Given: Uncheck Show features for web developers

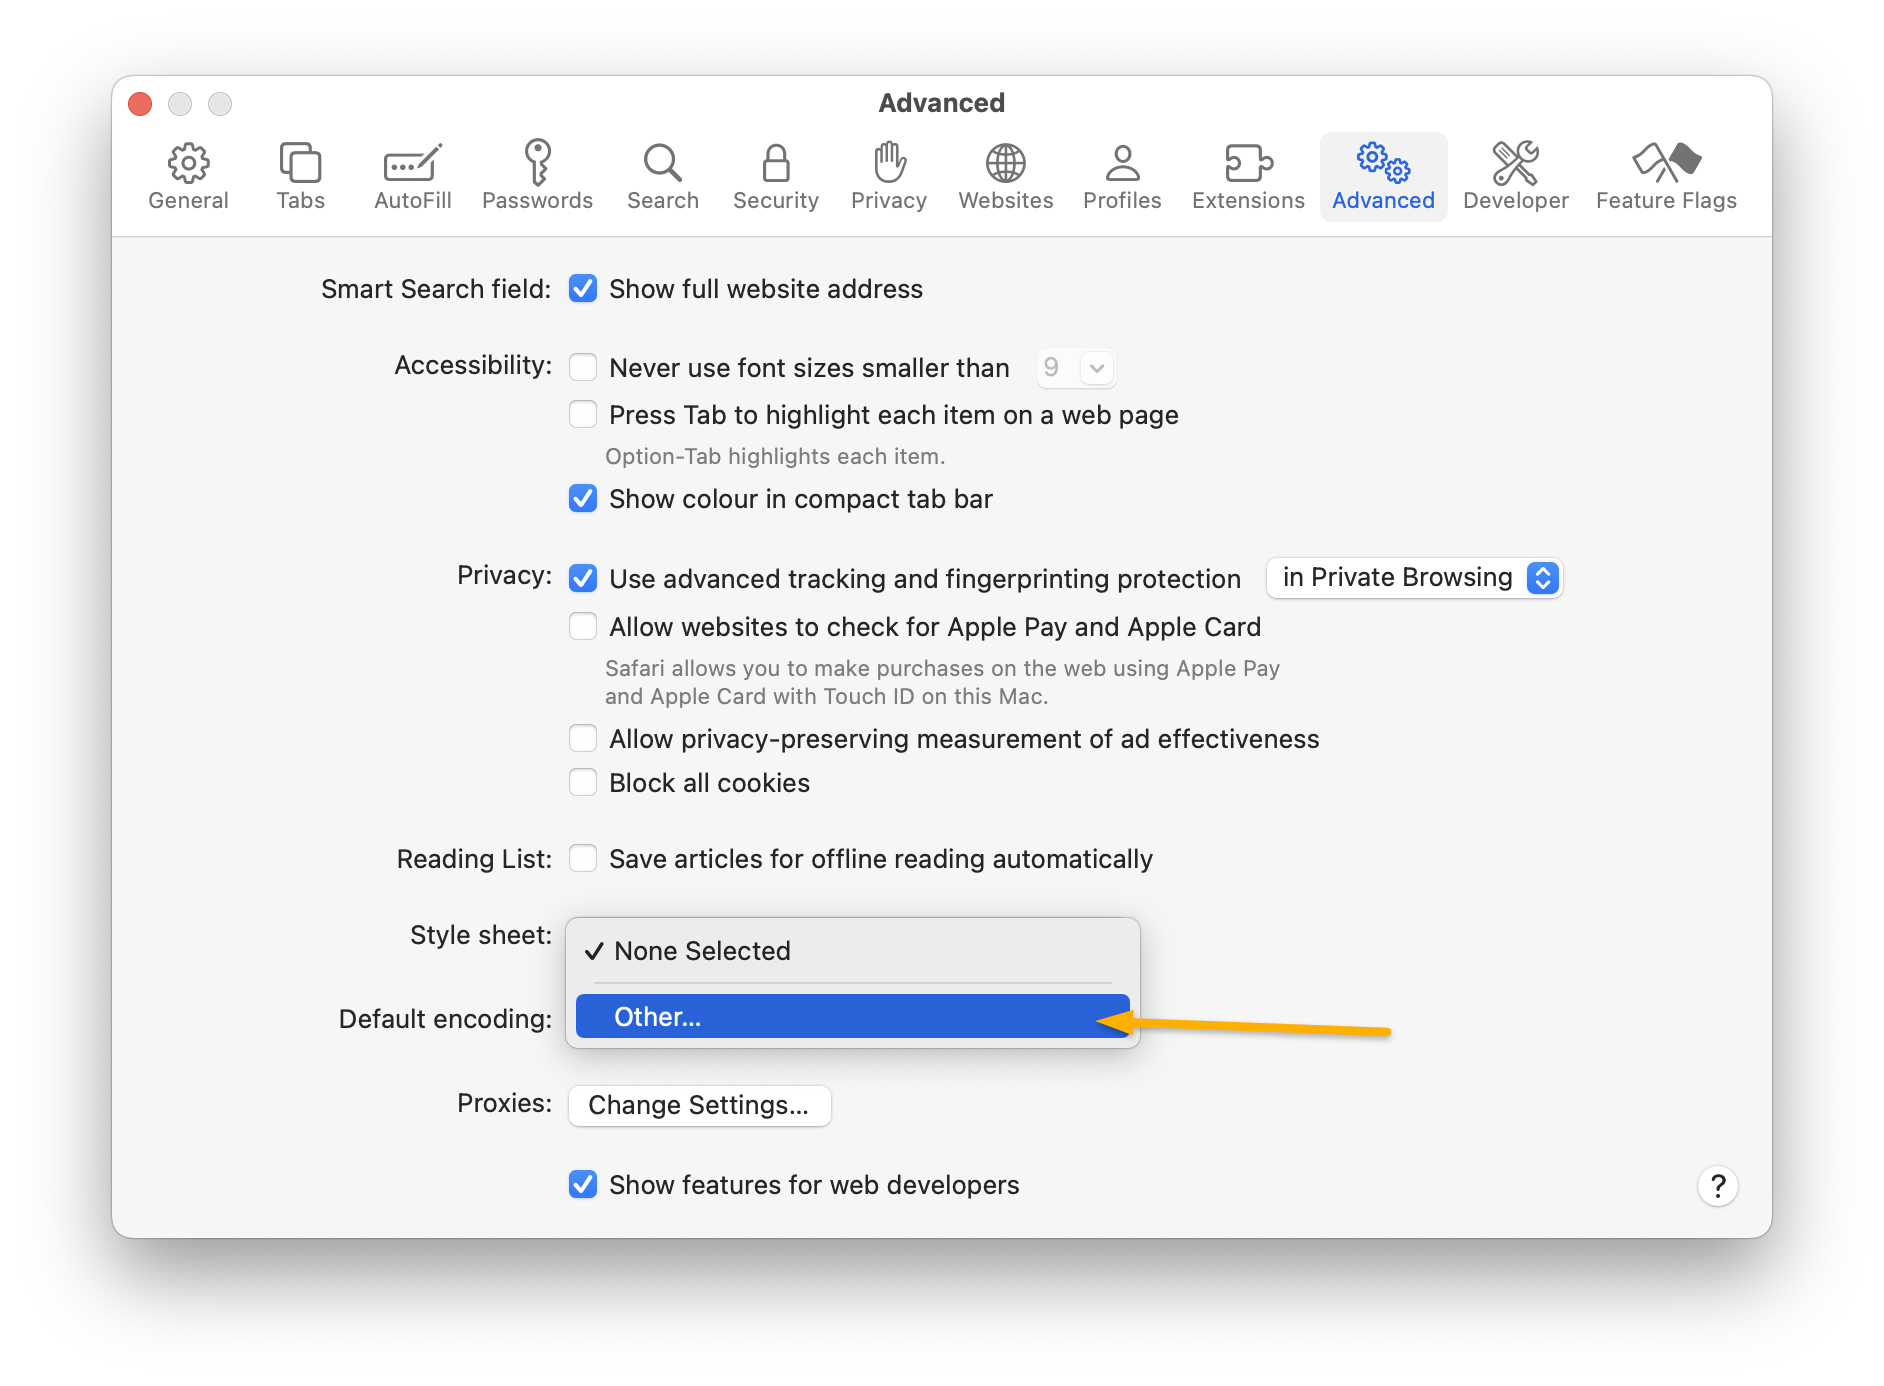Looking at the screenshot, I should [583, 1184].
